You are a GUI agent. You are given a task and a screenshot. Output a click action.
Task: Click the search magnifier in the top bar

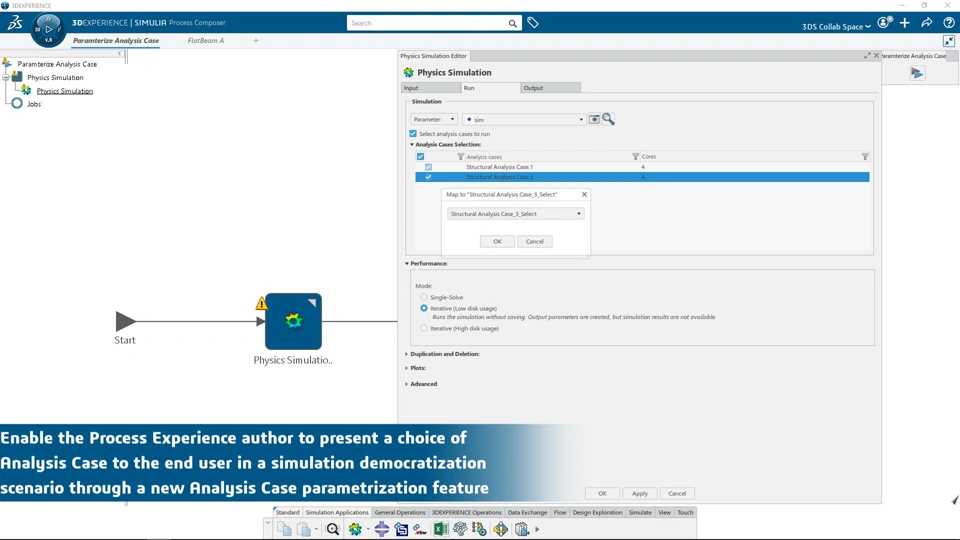512,23
